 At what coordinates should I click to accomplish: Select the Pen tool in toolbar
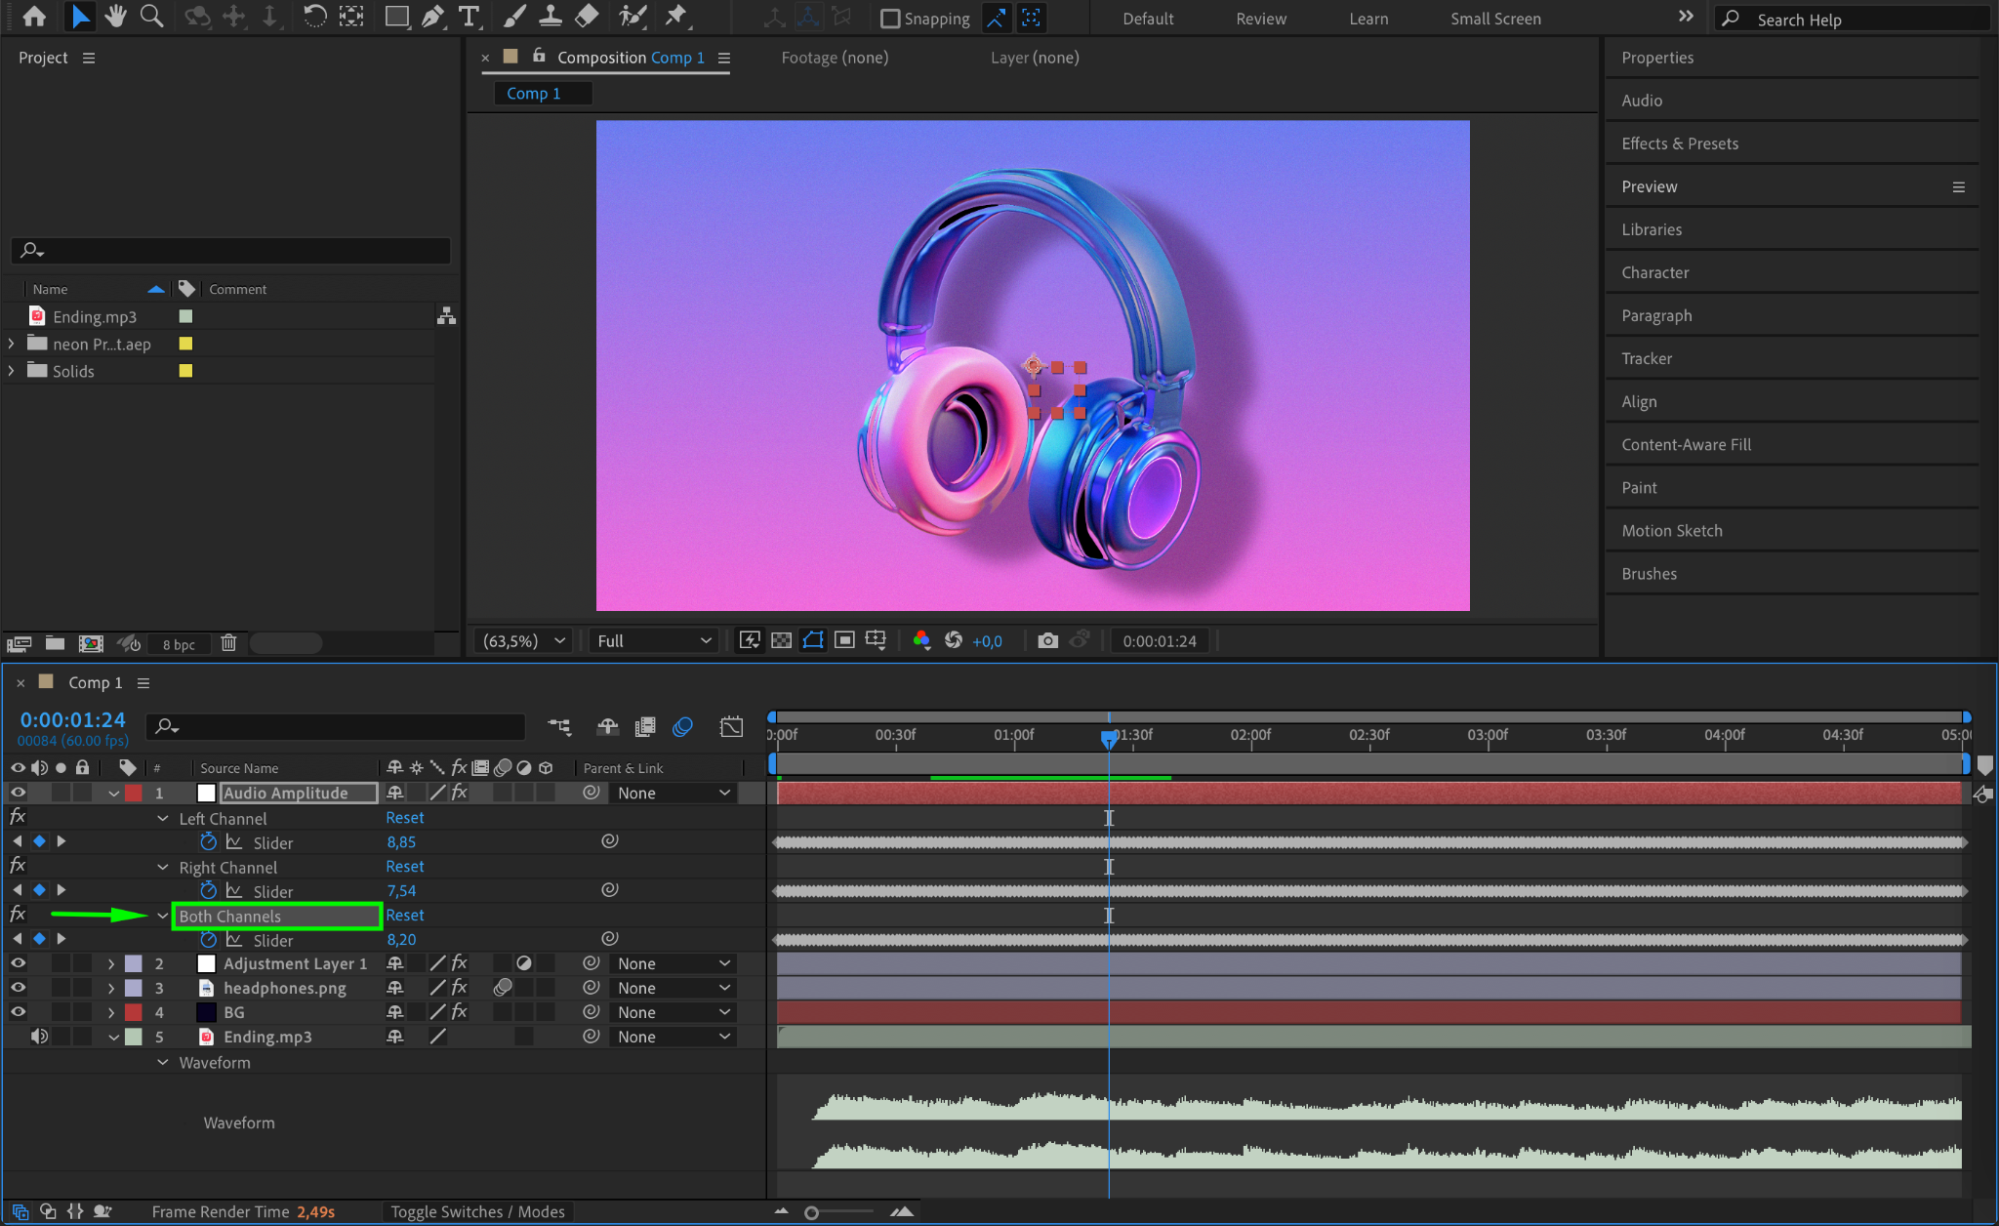[x=432, y=17]
